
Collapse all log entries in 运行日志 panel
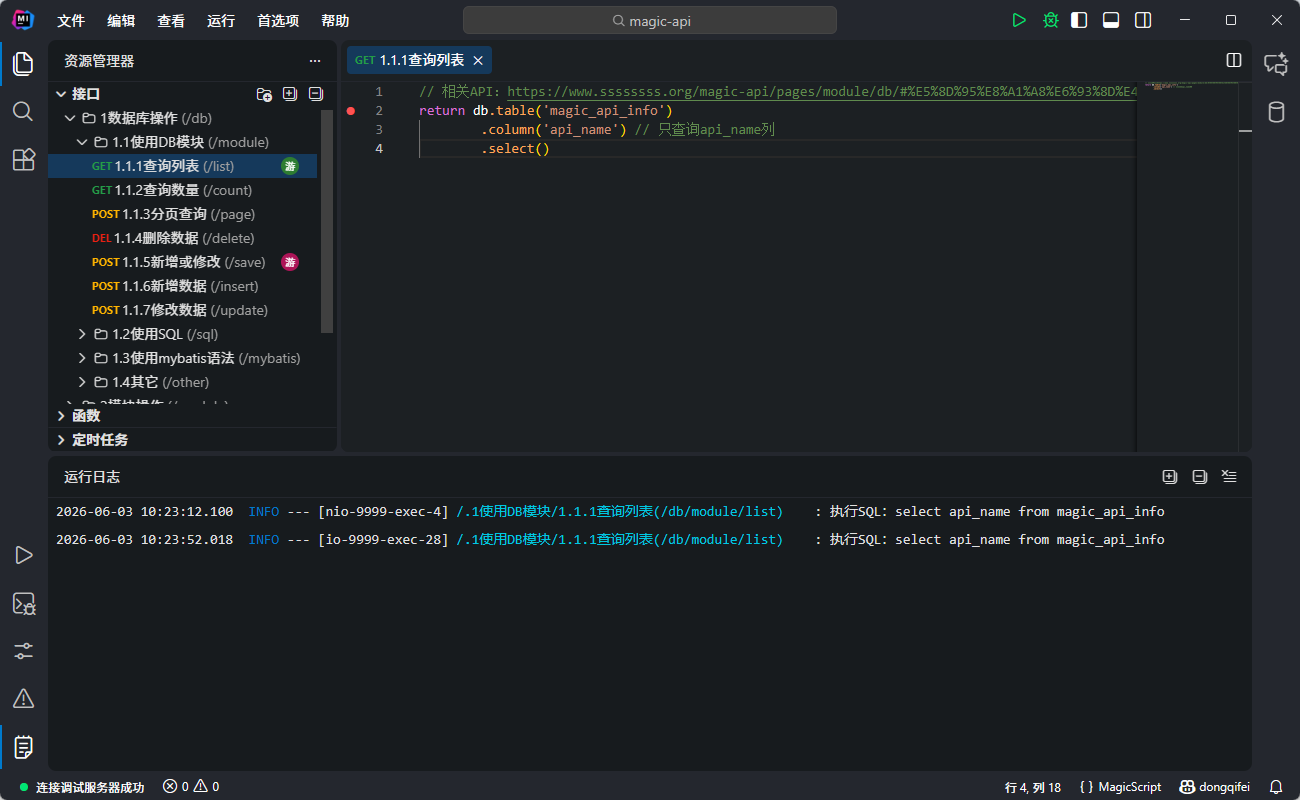tap(1200, 477)
